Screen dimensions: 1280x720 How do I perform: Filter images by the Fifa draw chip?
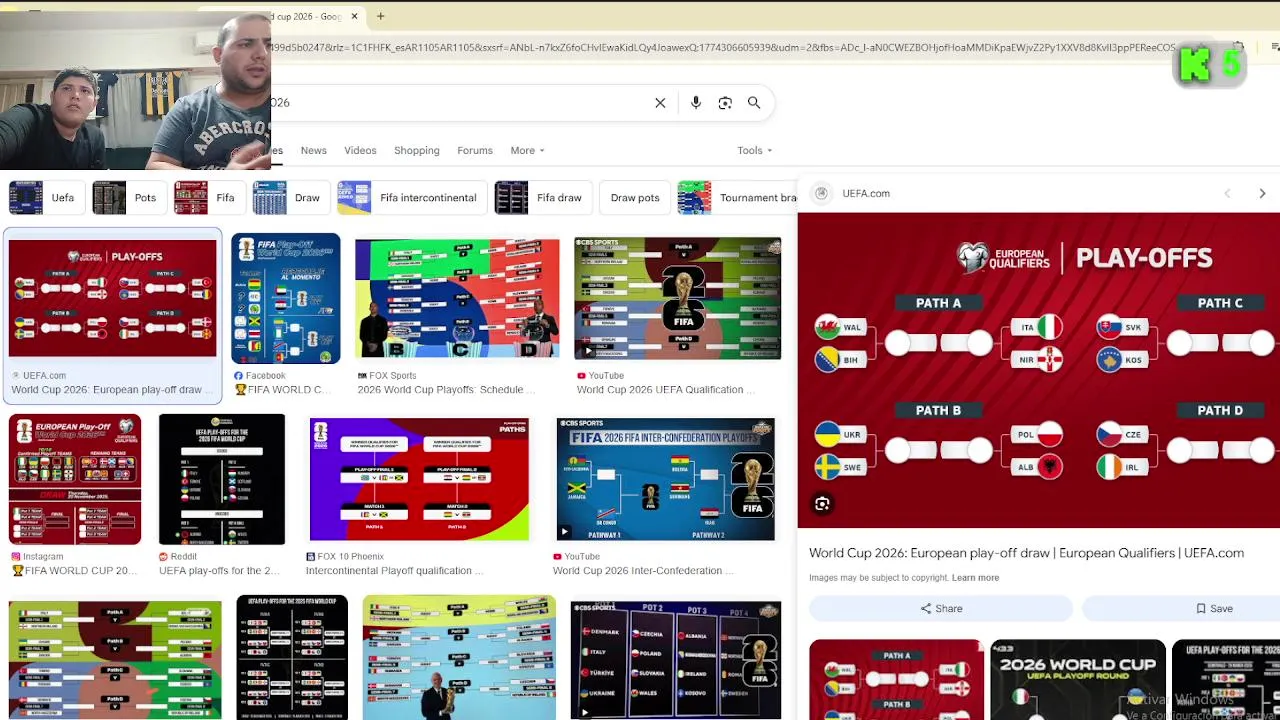point(541,198)
